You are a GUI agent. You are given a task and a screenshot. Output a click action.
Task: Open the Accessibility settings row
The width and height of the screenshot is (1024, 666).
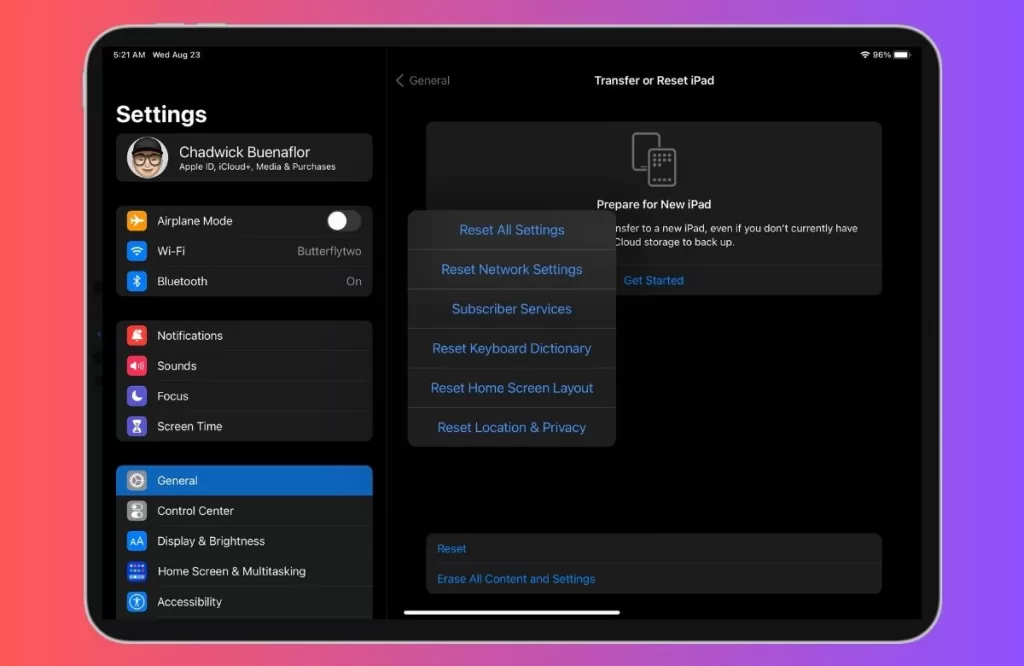[x=244, y=601]
